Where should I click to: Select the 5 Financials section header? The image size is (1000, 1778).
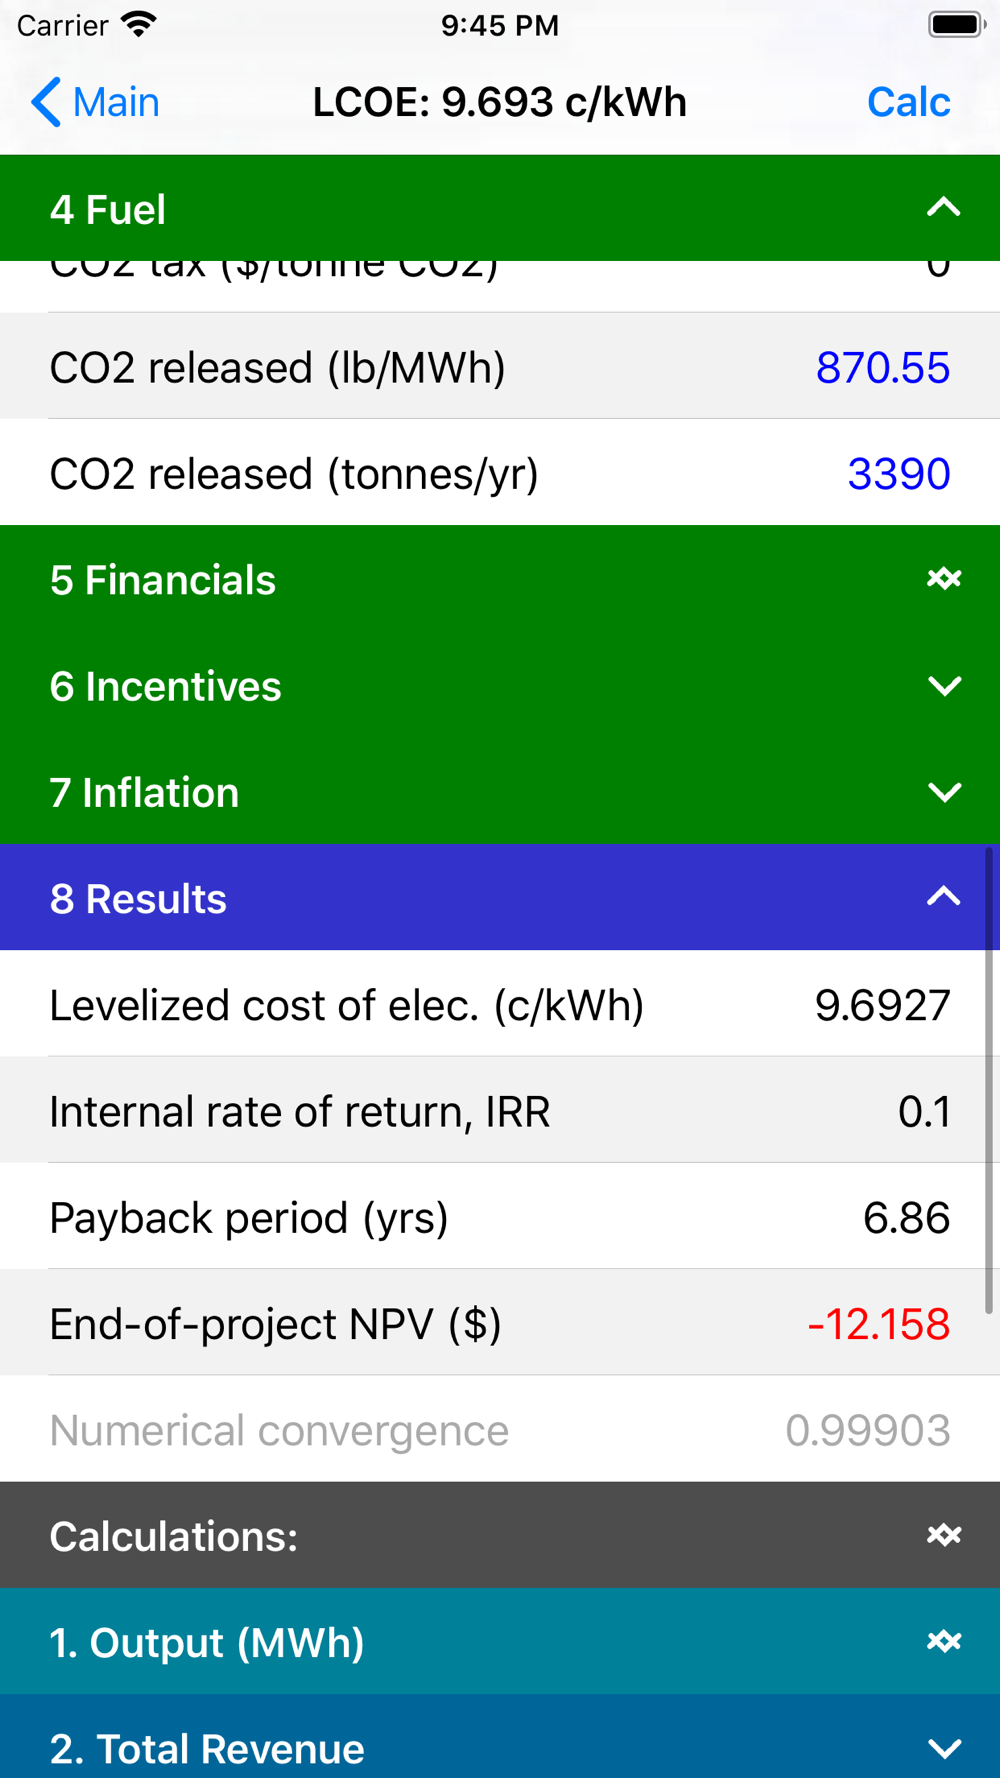click(x=163, y=580)
